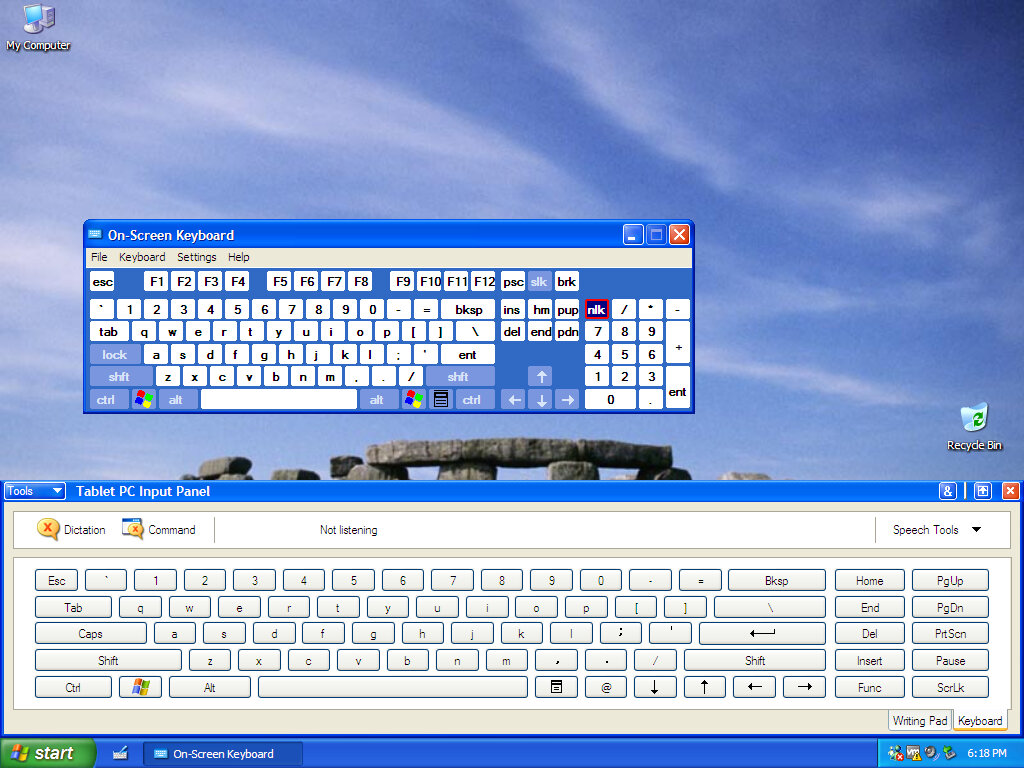Open the My Computer desktop icon
The height and width of the screenshot is (768, 1024).
pyautogui.click(x=38, y=26)
